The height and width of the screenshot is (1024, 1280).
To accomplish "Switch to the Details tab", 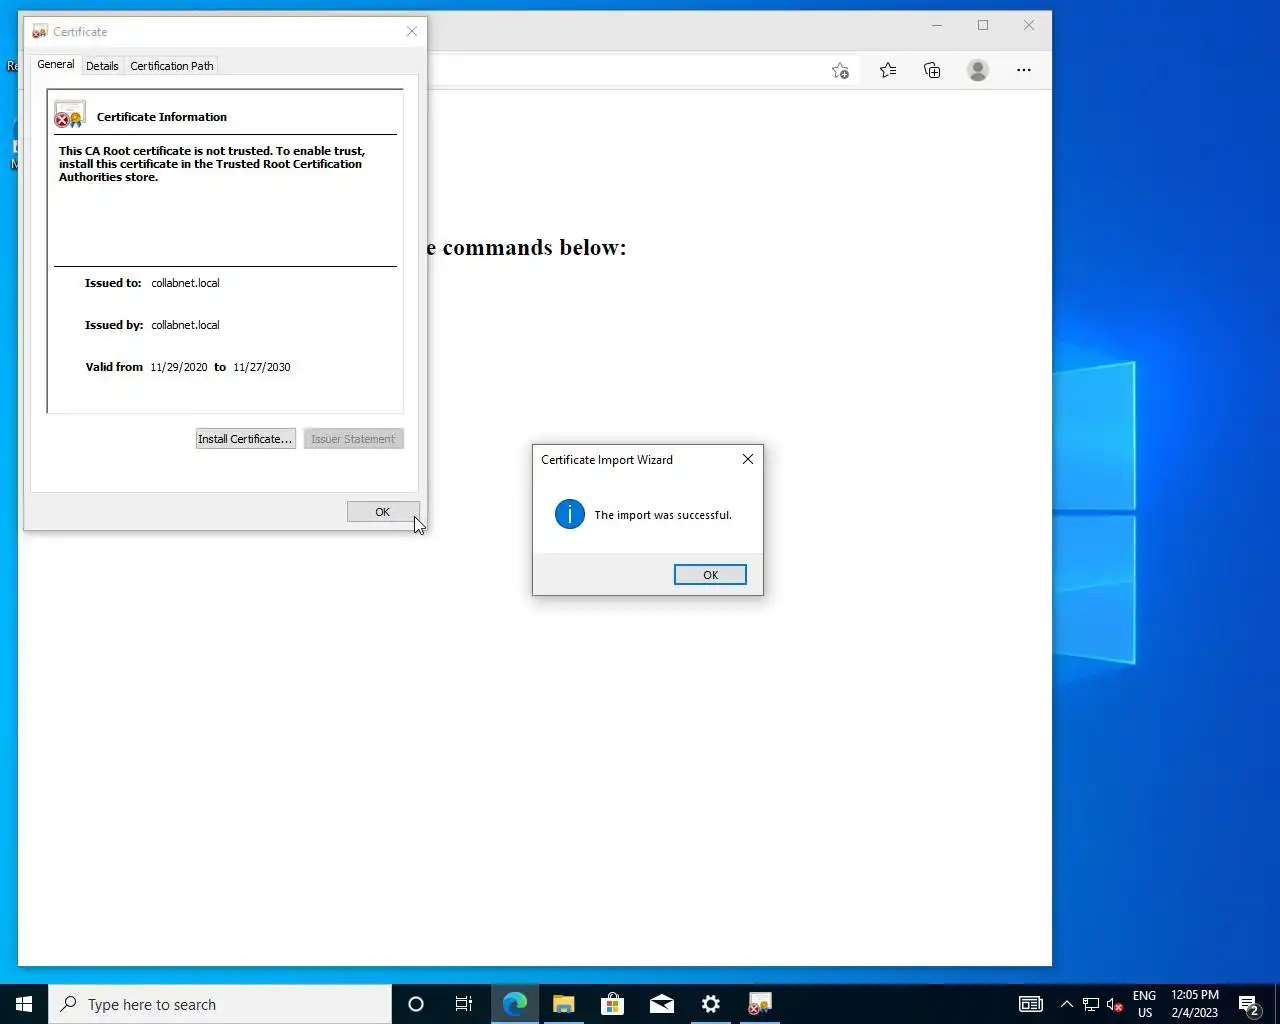I will coord(102,66).
